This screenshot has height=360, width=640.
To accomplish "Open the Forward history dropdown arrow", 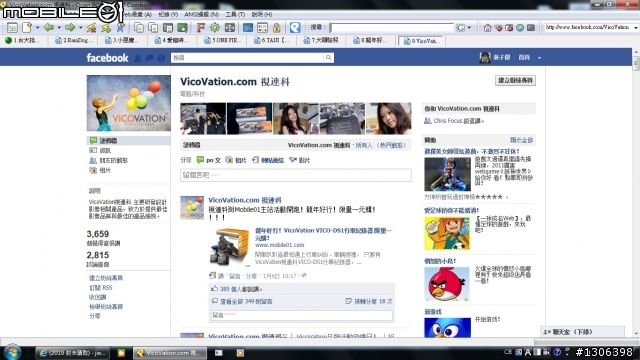I will (80, 28).
